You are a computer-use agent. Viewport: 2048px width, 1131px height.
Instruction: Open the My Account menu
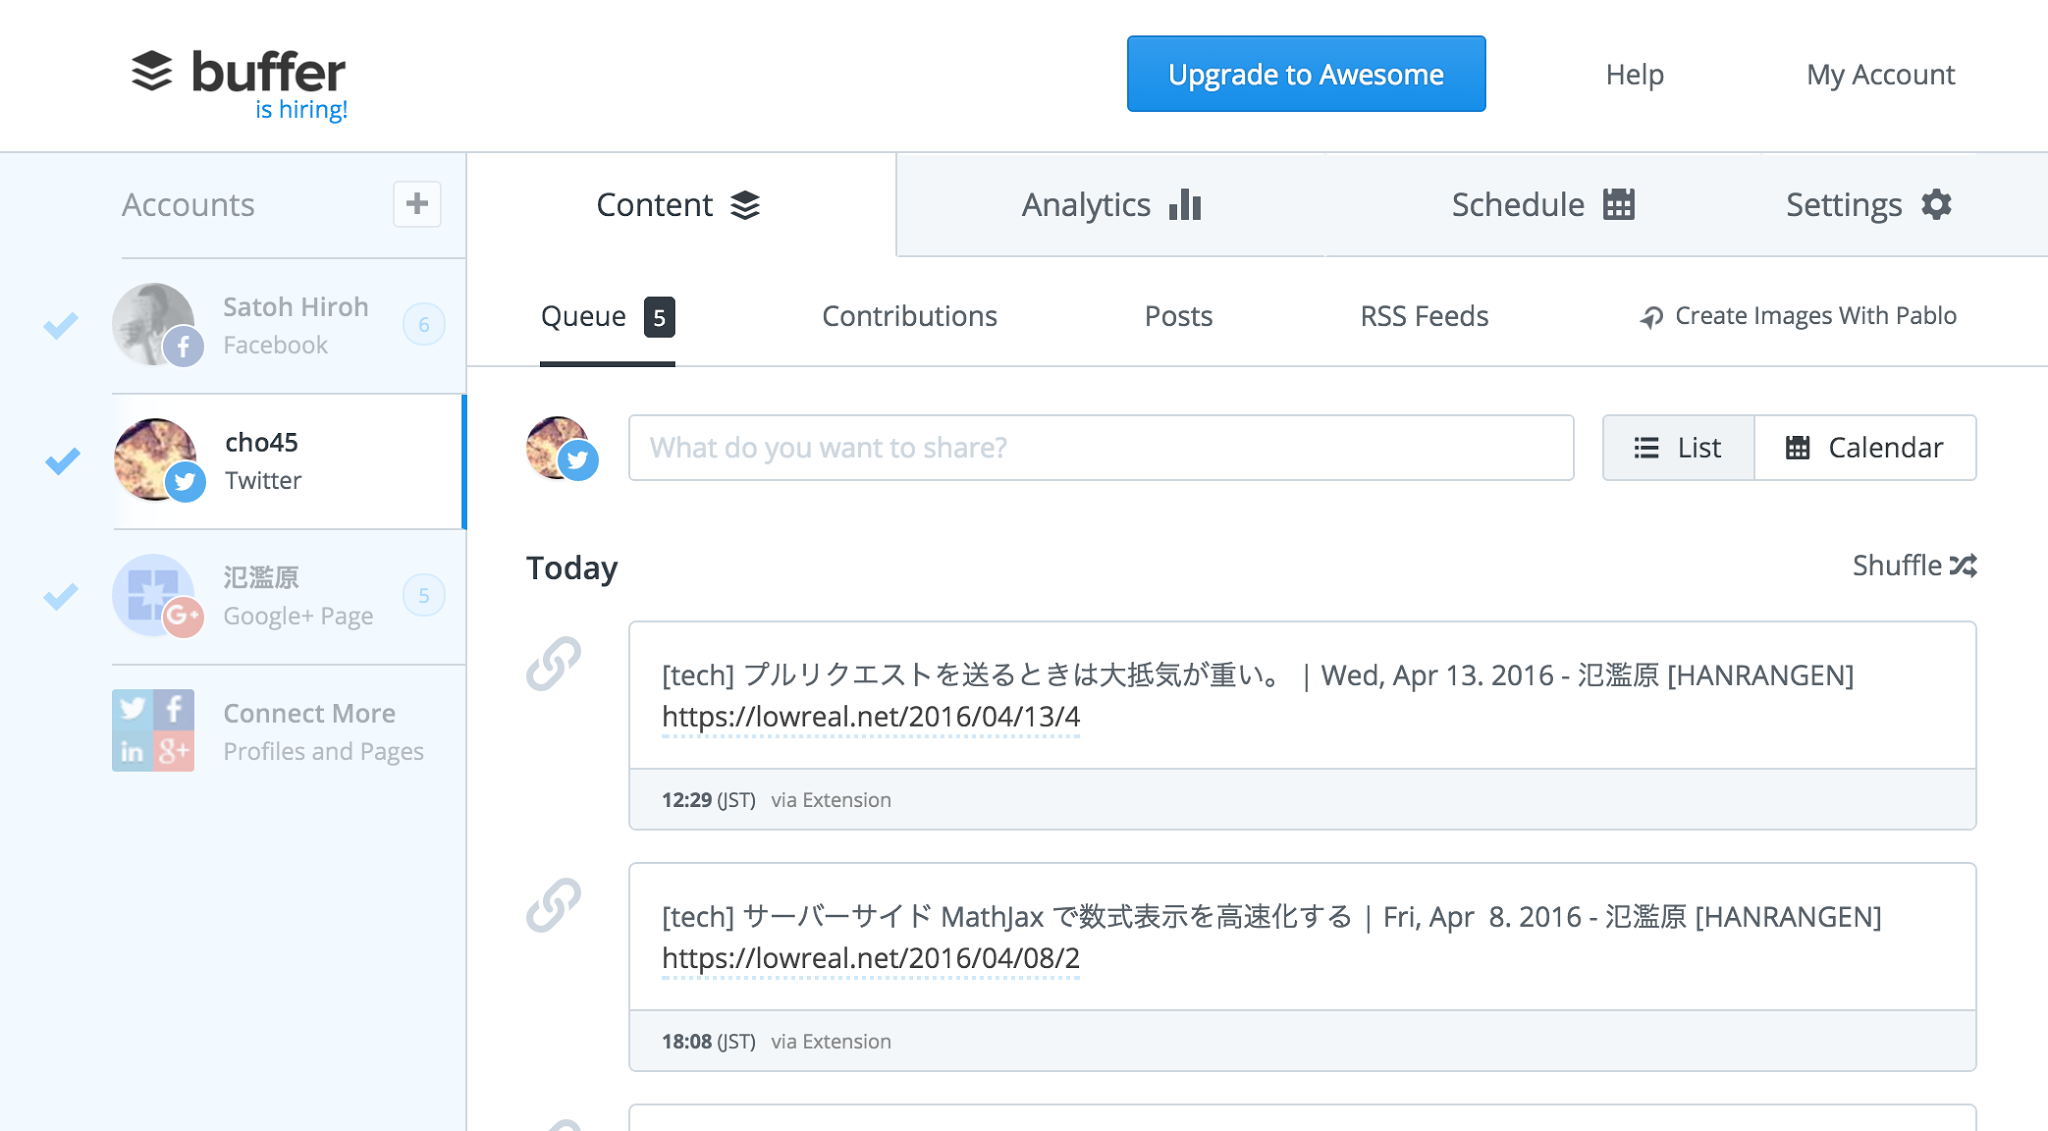pos(1879,75)
